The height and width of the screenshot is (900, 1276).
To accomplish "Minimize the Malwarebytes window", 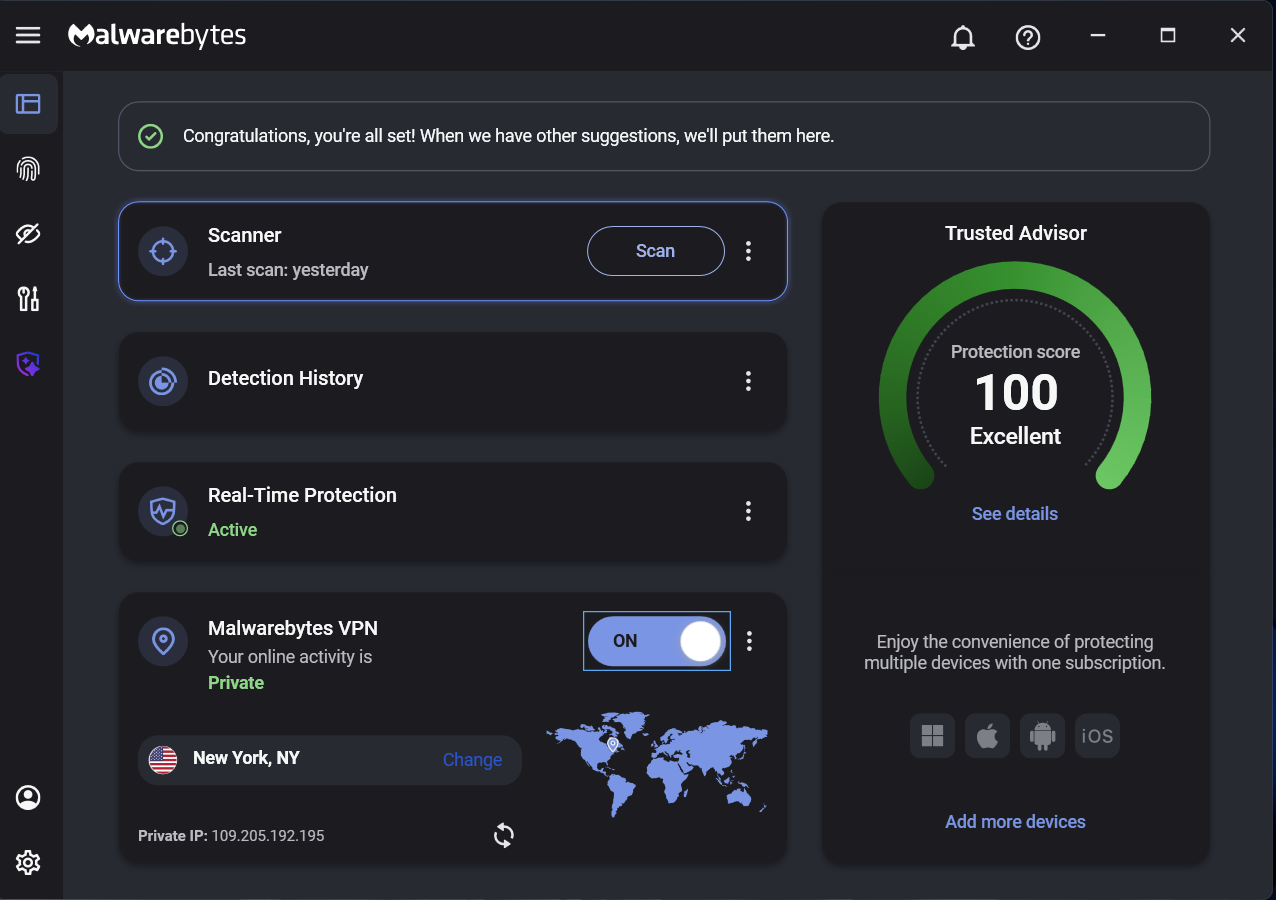I will pyautogui.click(x=1098, y=36).
